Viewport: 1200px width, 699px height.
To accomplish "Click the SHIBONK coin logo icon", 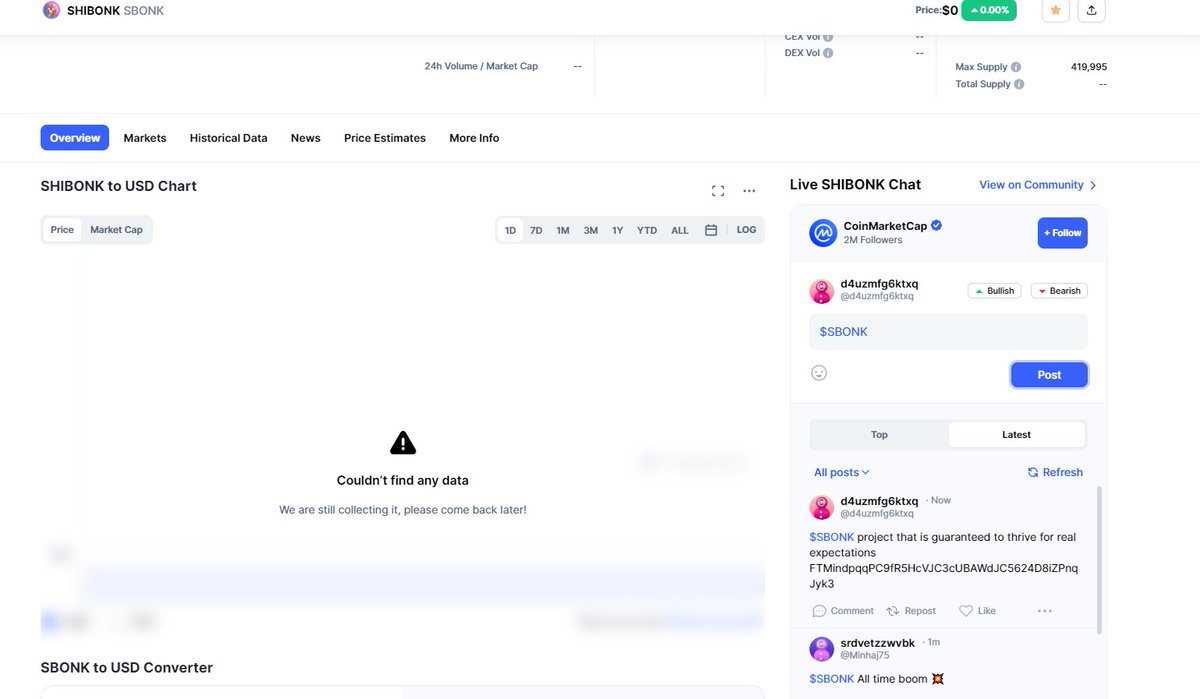I will tap(51, 10).
